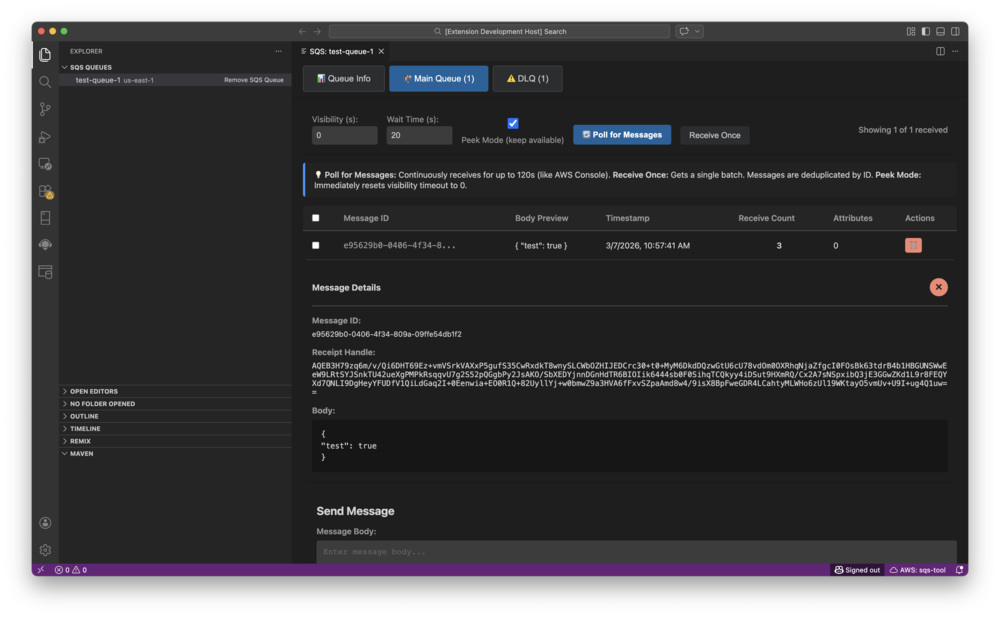Open the Explorer view in activity bar

45,55
